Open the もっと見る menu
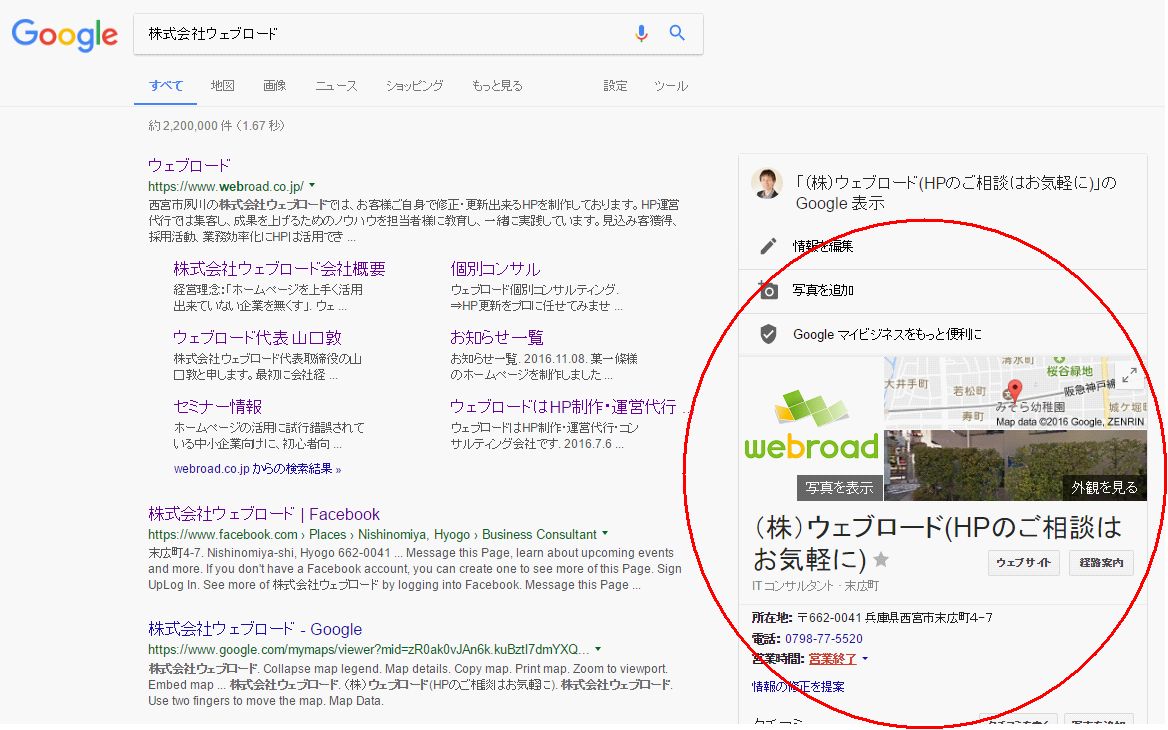The image size is (1168, 730). point(497,86)
